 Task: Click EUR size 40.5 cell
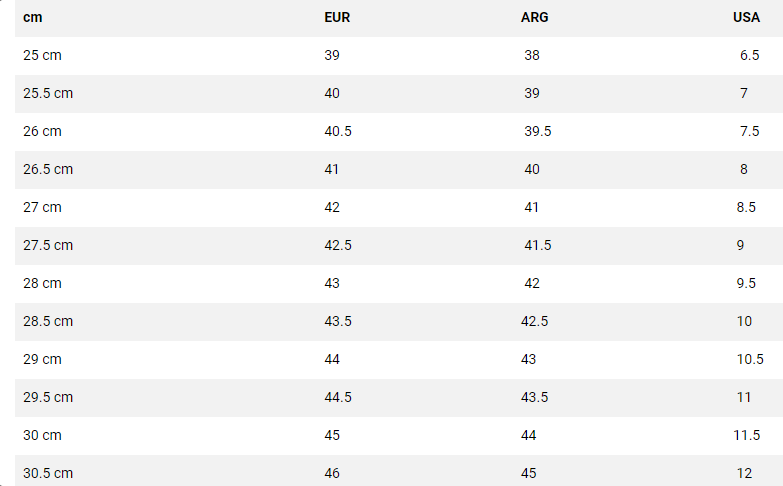(x=338, y=131)
